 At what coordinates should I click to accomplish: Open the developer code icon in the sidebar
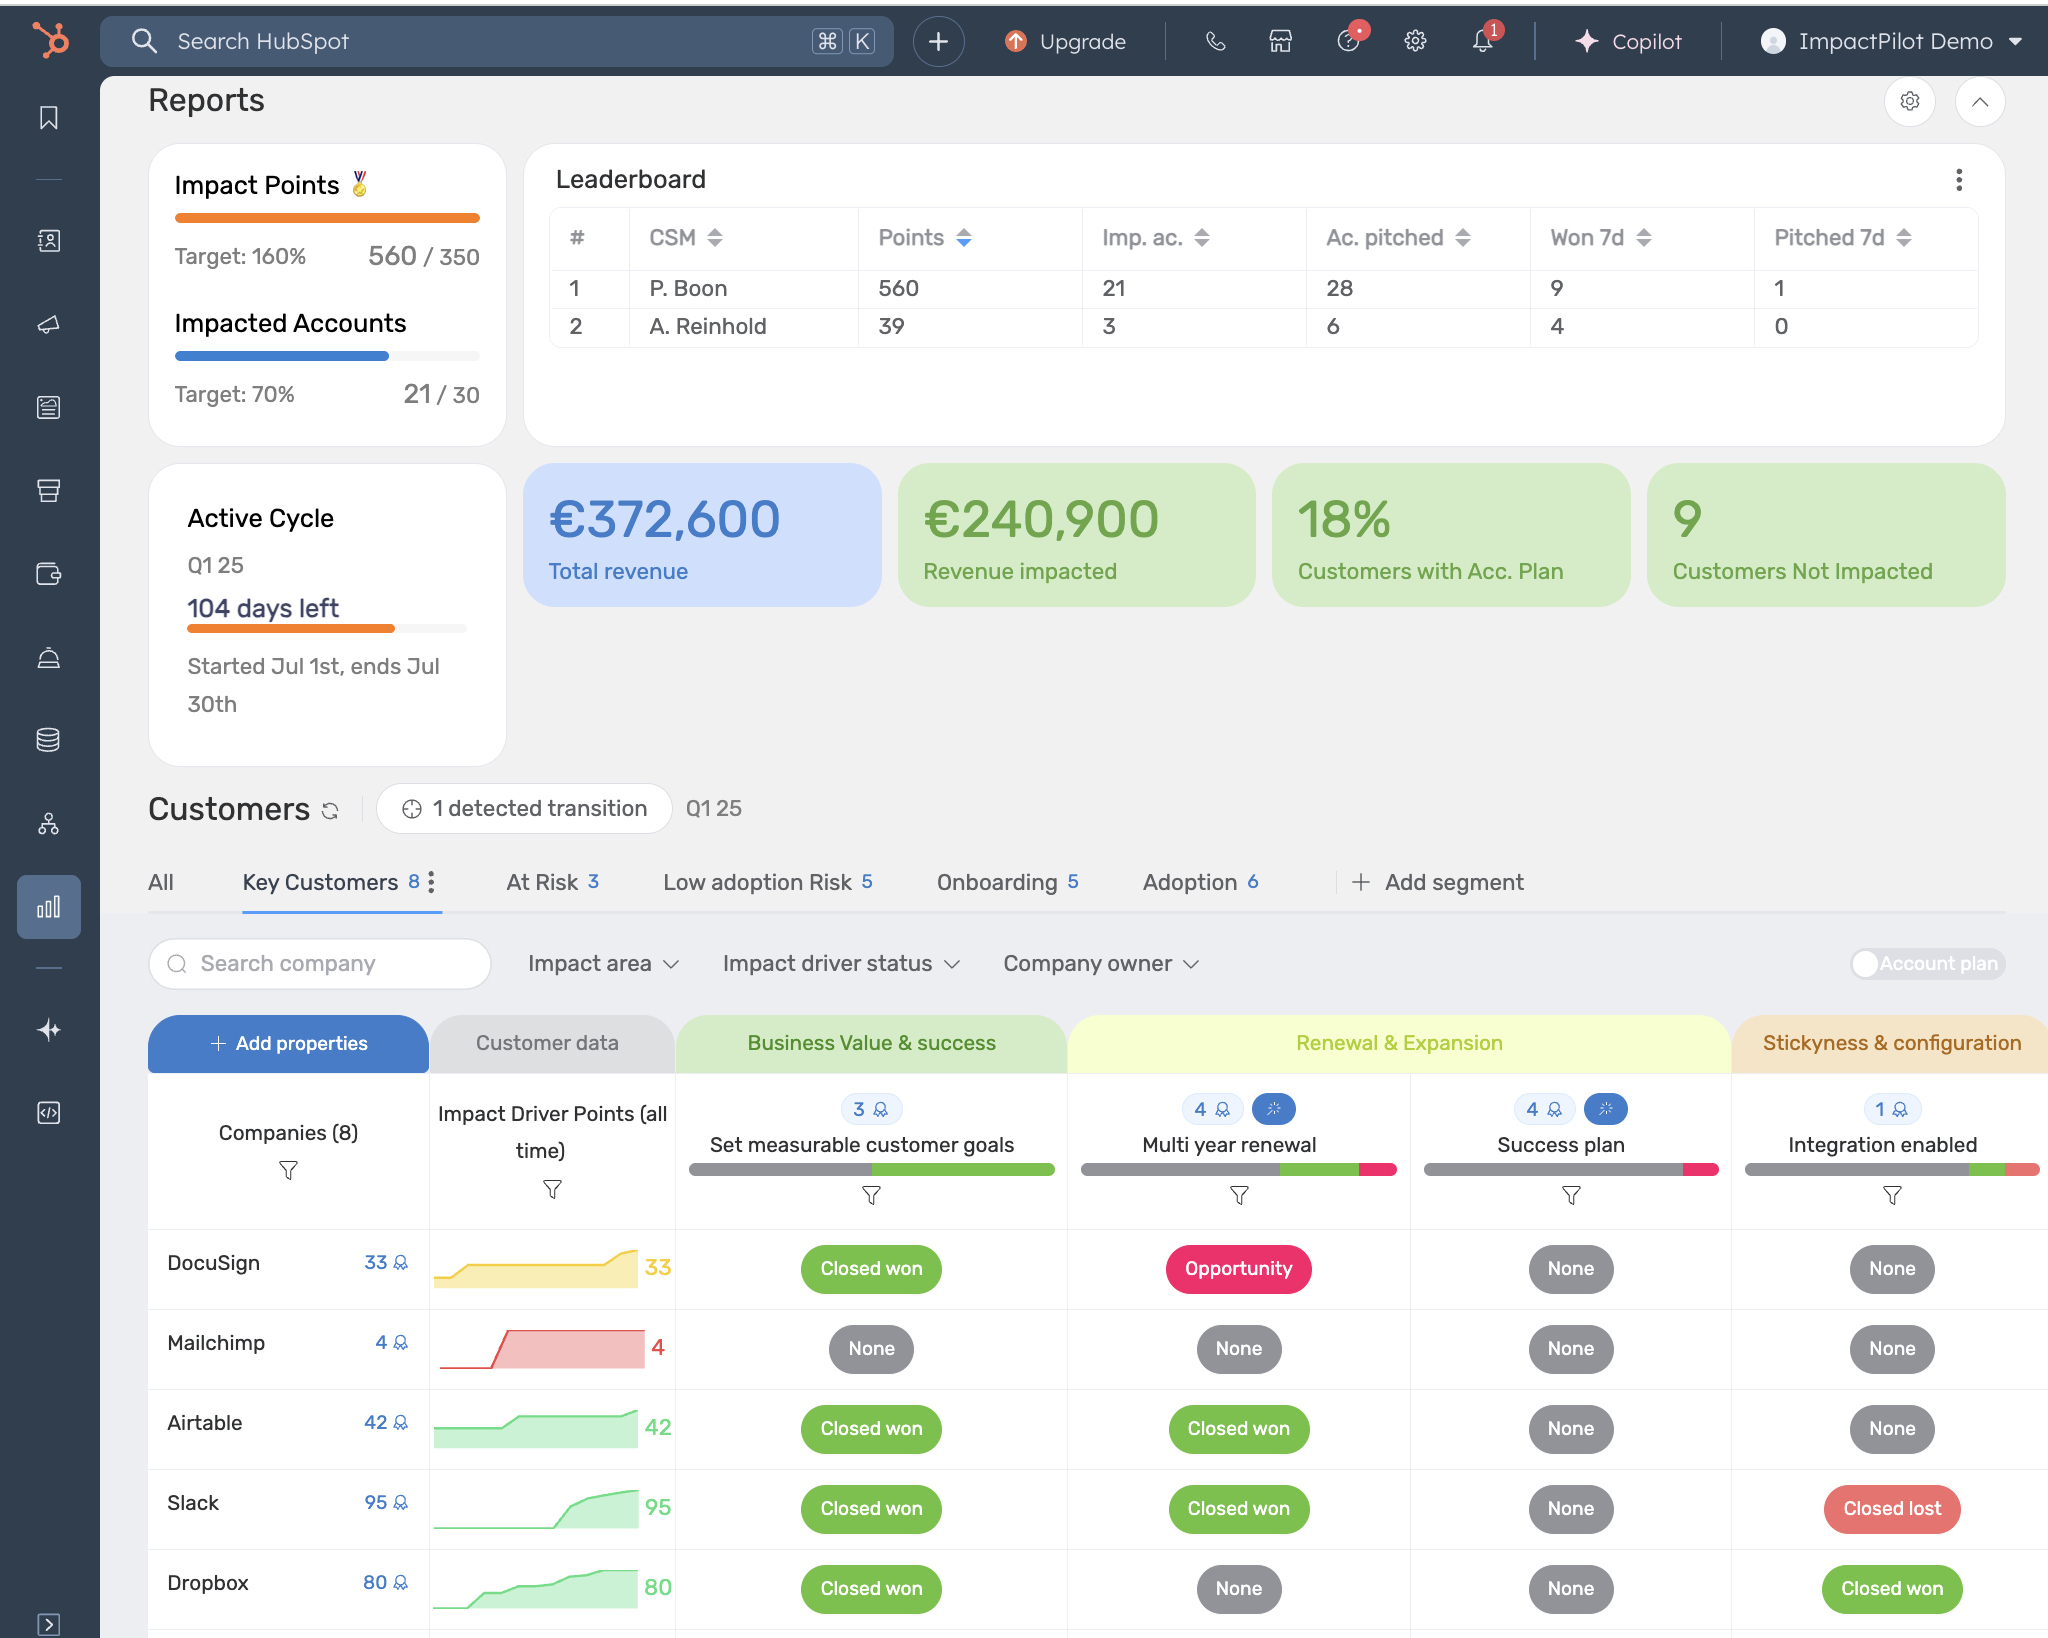(x=49, y=1113)
